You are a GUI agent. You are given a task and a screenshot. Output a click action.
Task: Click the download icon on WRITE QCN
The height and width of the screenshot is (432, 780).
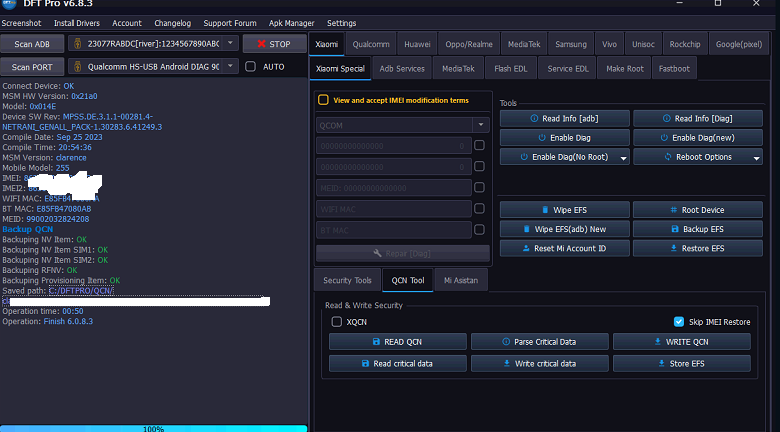(x=658, y=342)
